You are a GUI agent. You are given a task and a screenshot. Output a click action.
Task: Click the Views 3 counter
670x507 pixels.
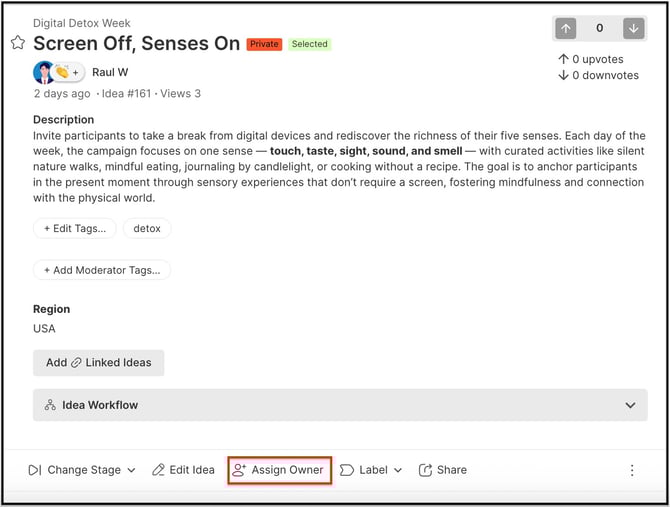180,94
